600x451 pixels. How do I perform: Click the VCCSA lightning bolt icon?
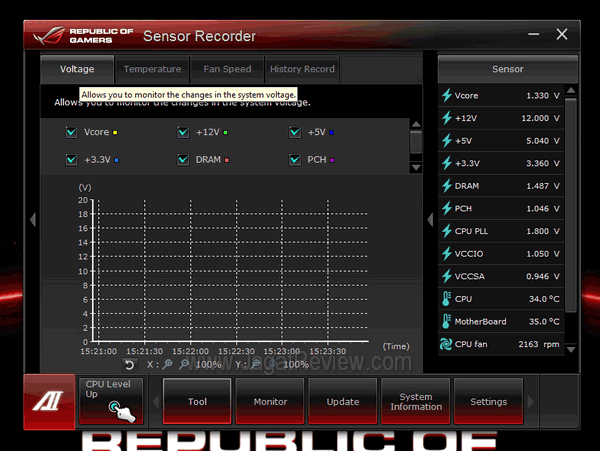pyautogui.click(x=447, y=276)
